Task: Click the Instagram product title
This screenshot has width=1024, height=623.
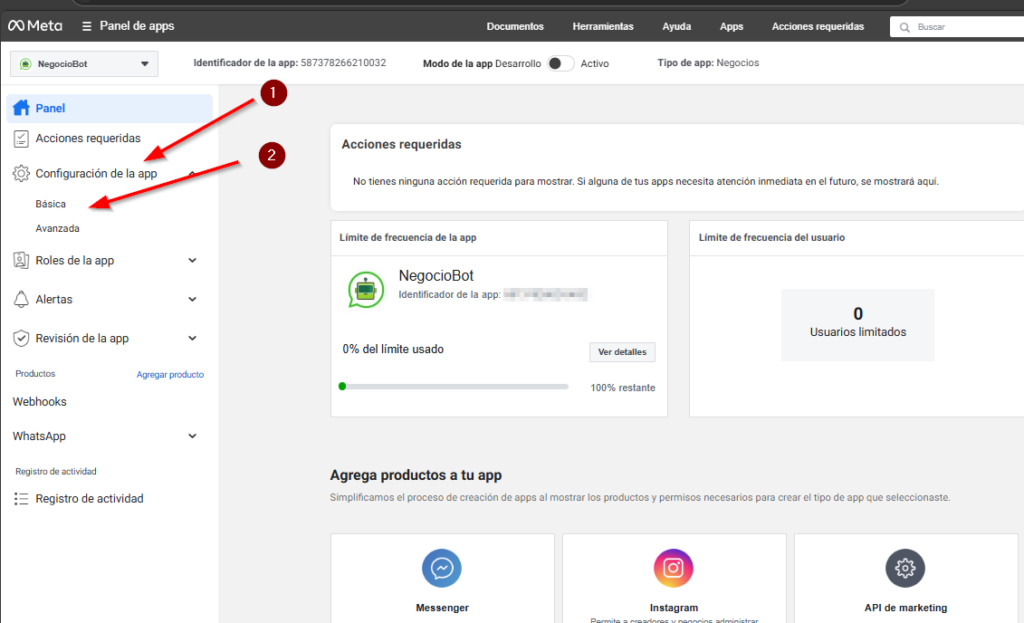Action: pyautogui.click(x=674, y=608)
